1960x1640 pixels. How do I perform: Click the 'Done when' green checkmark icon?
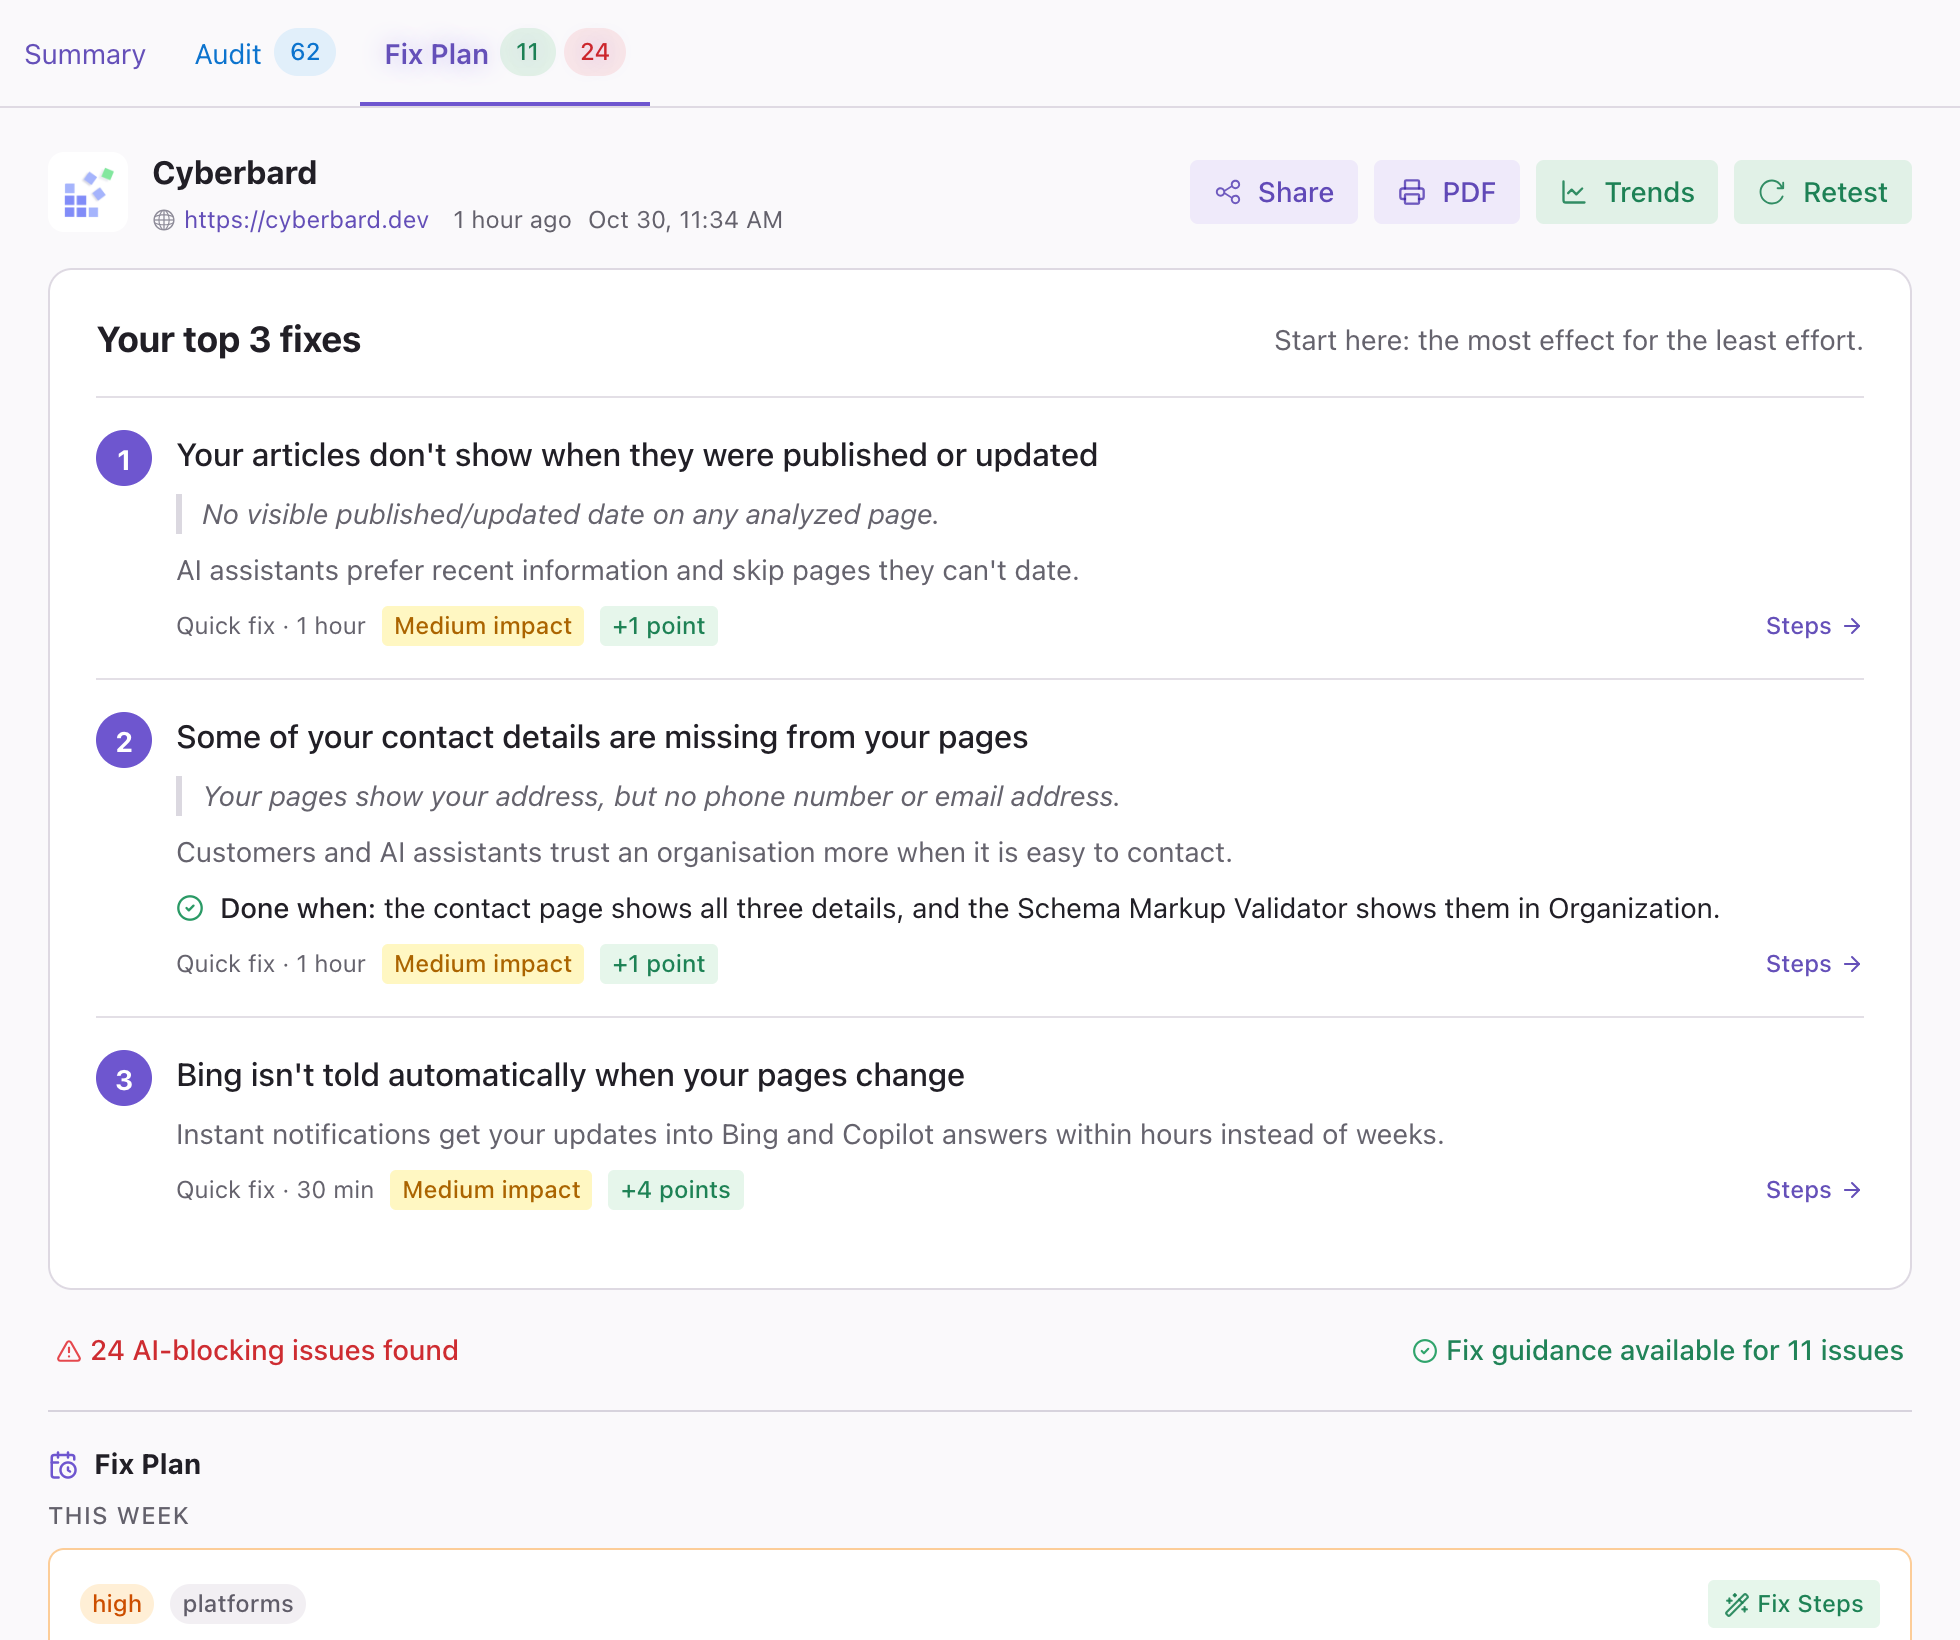[190, 908]
